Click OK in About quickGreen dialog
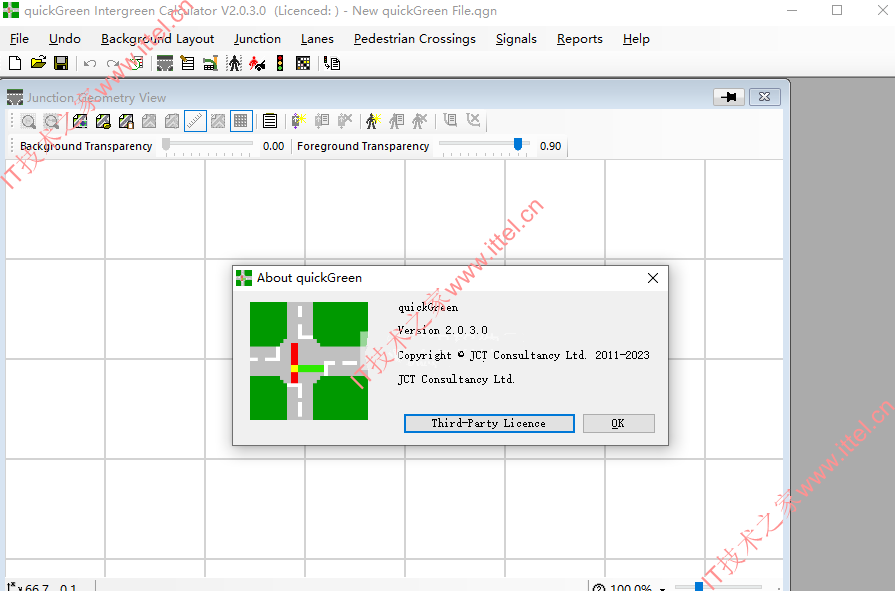The width and height of the screenshot is (895, 591). tap(618, 423)
